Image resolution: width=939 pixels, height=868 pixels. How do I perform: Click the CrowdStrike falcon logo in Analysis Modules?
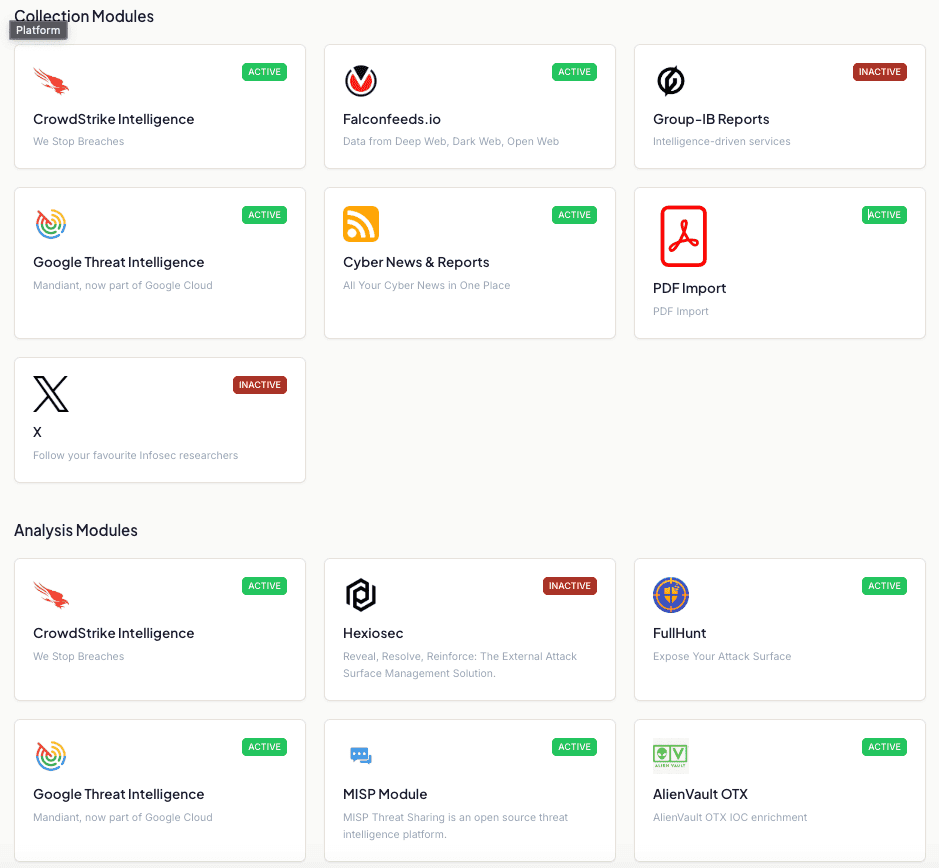pyautogui.click(x=51, y=595)
